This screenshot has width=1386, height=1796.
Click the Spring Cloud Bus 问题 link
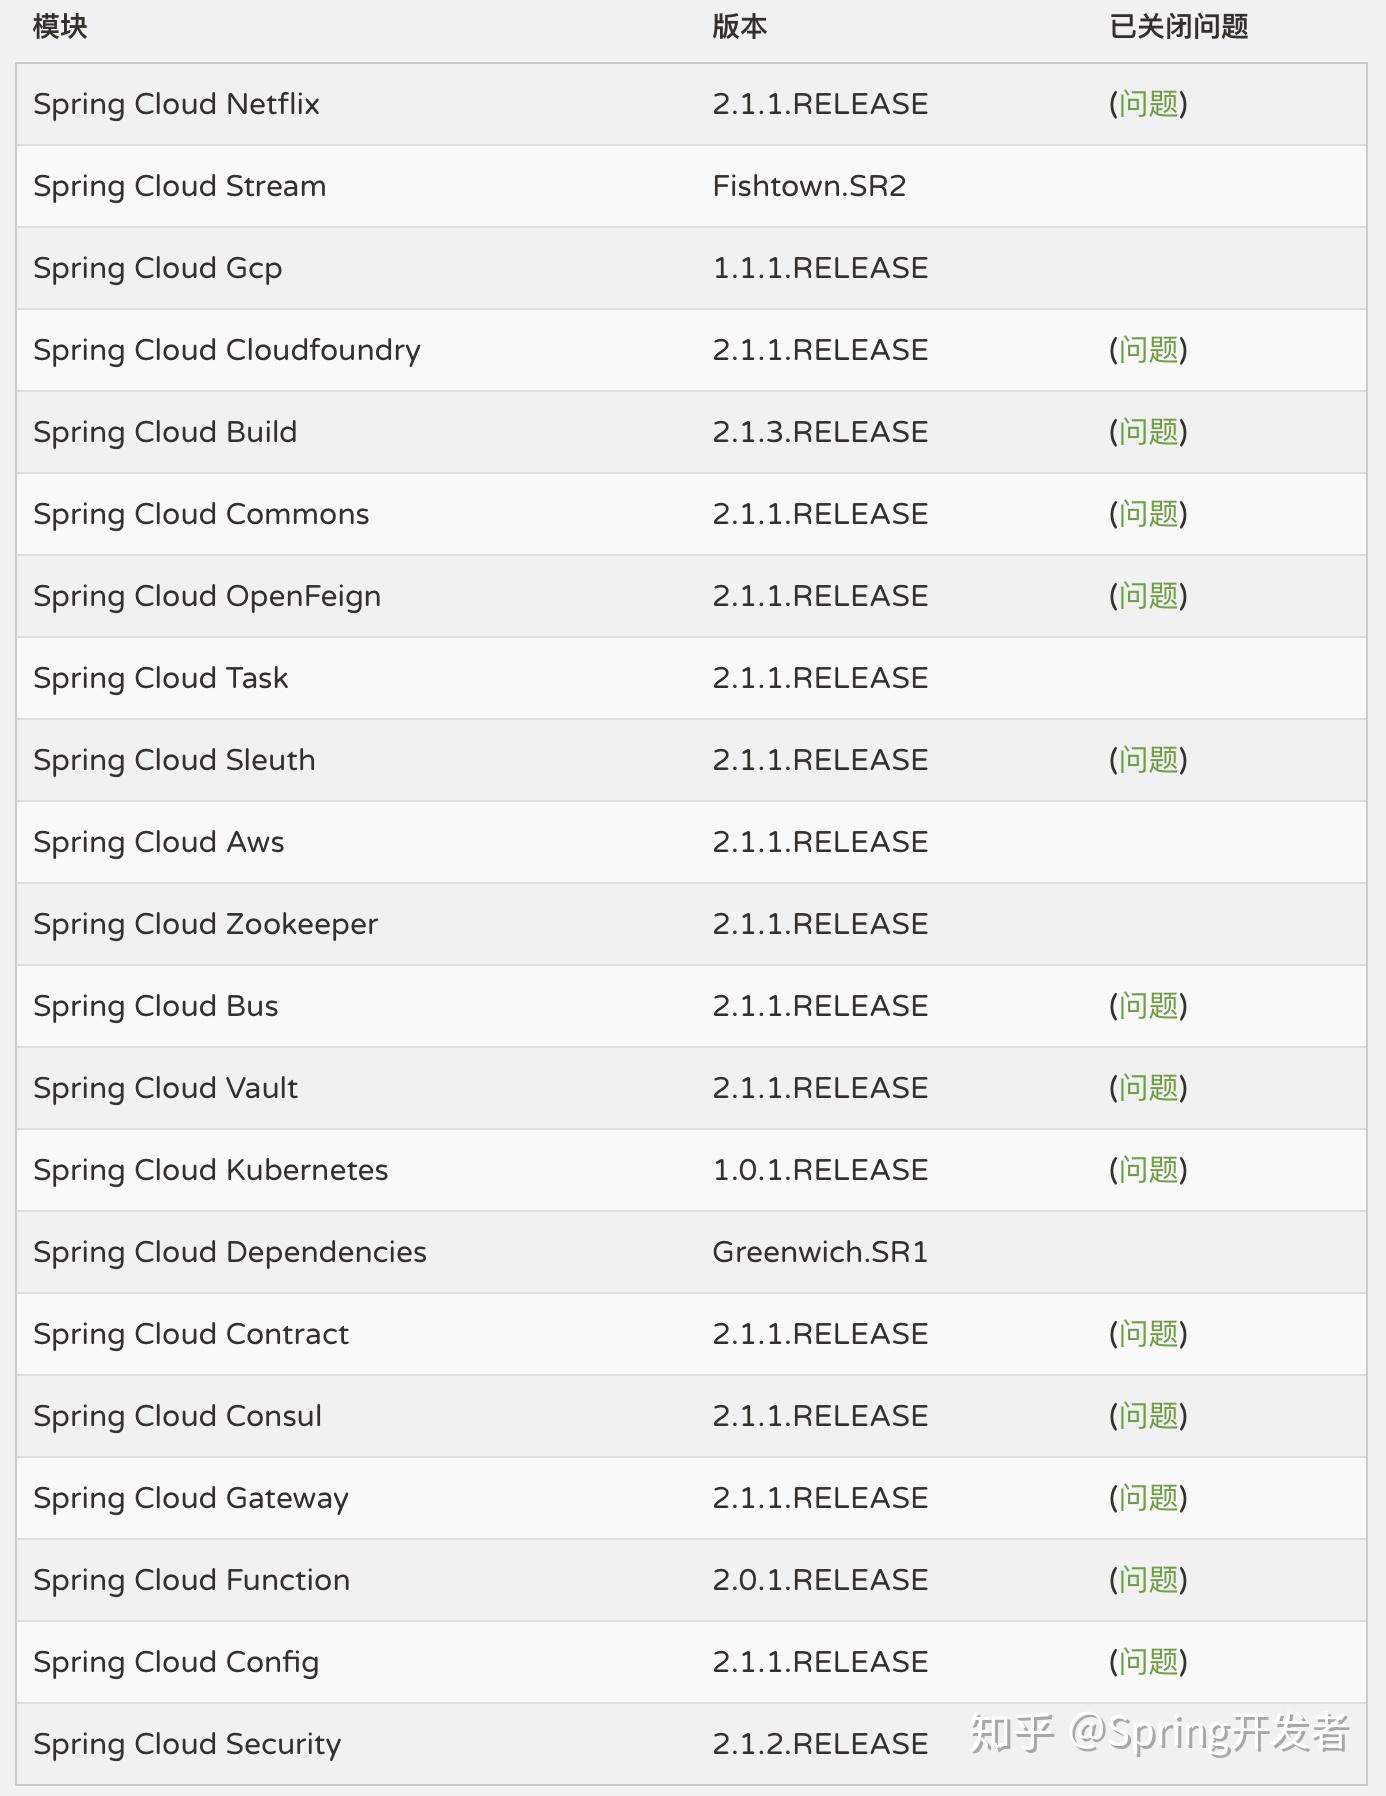click(x=1148, y=1006)
